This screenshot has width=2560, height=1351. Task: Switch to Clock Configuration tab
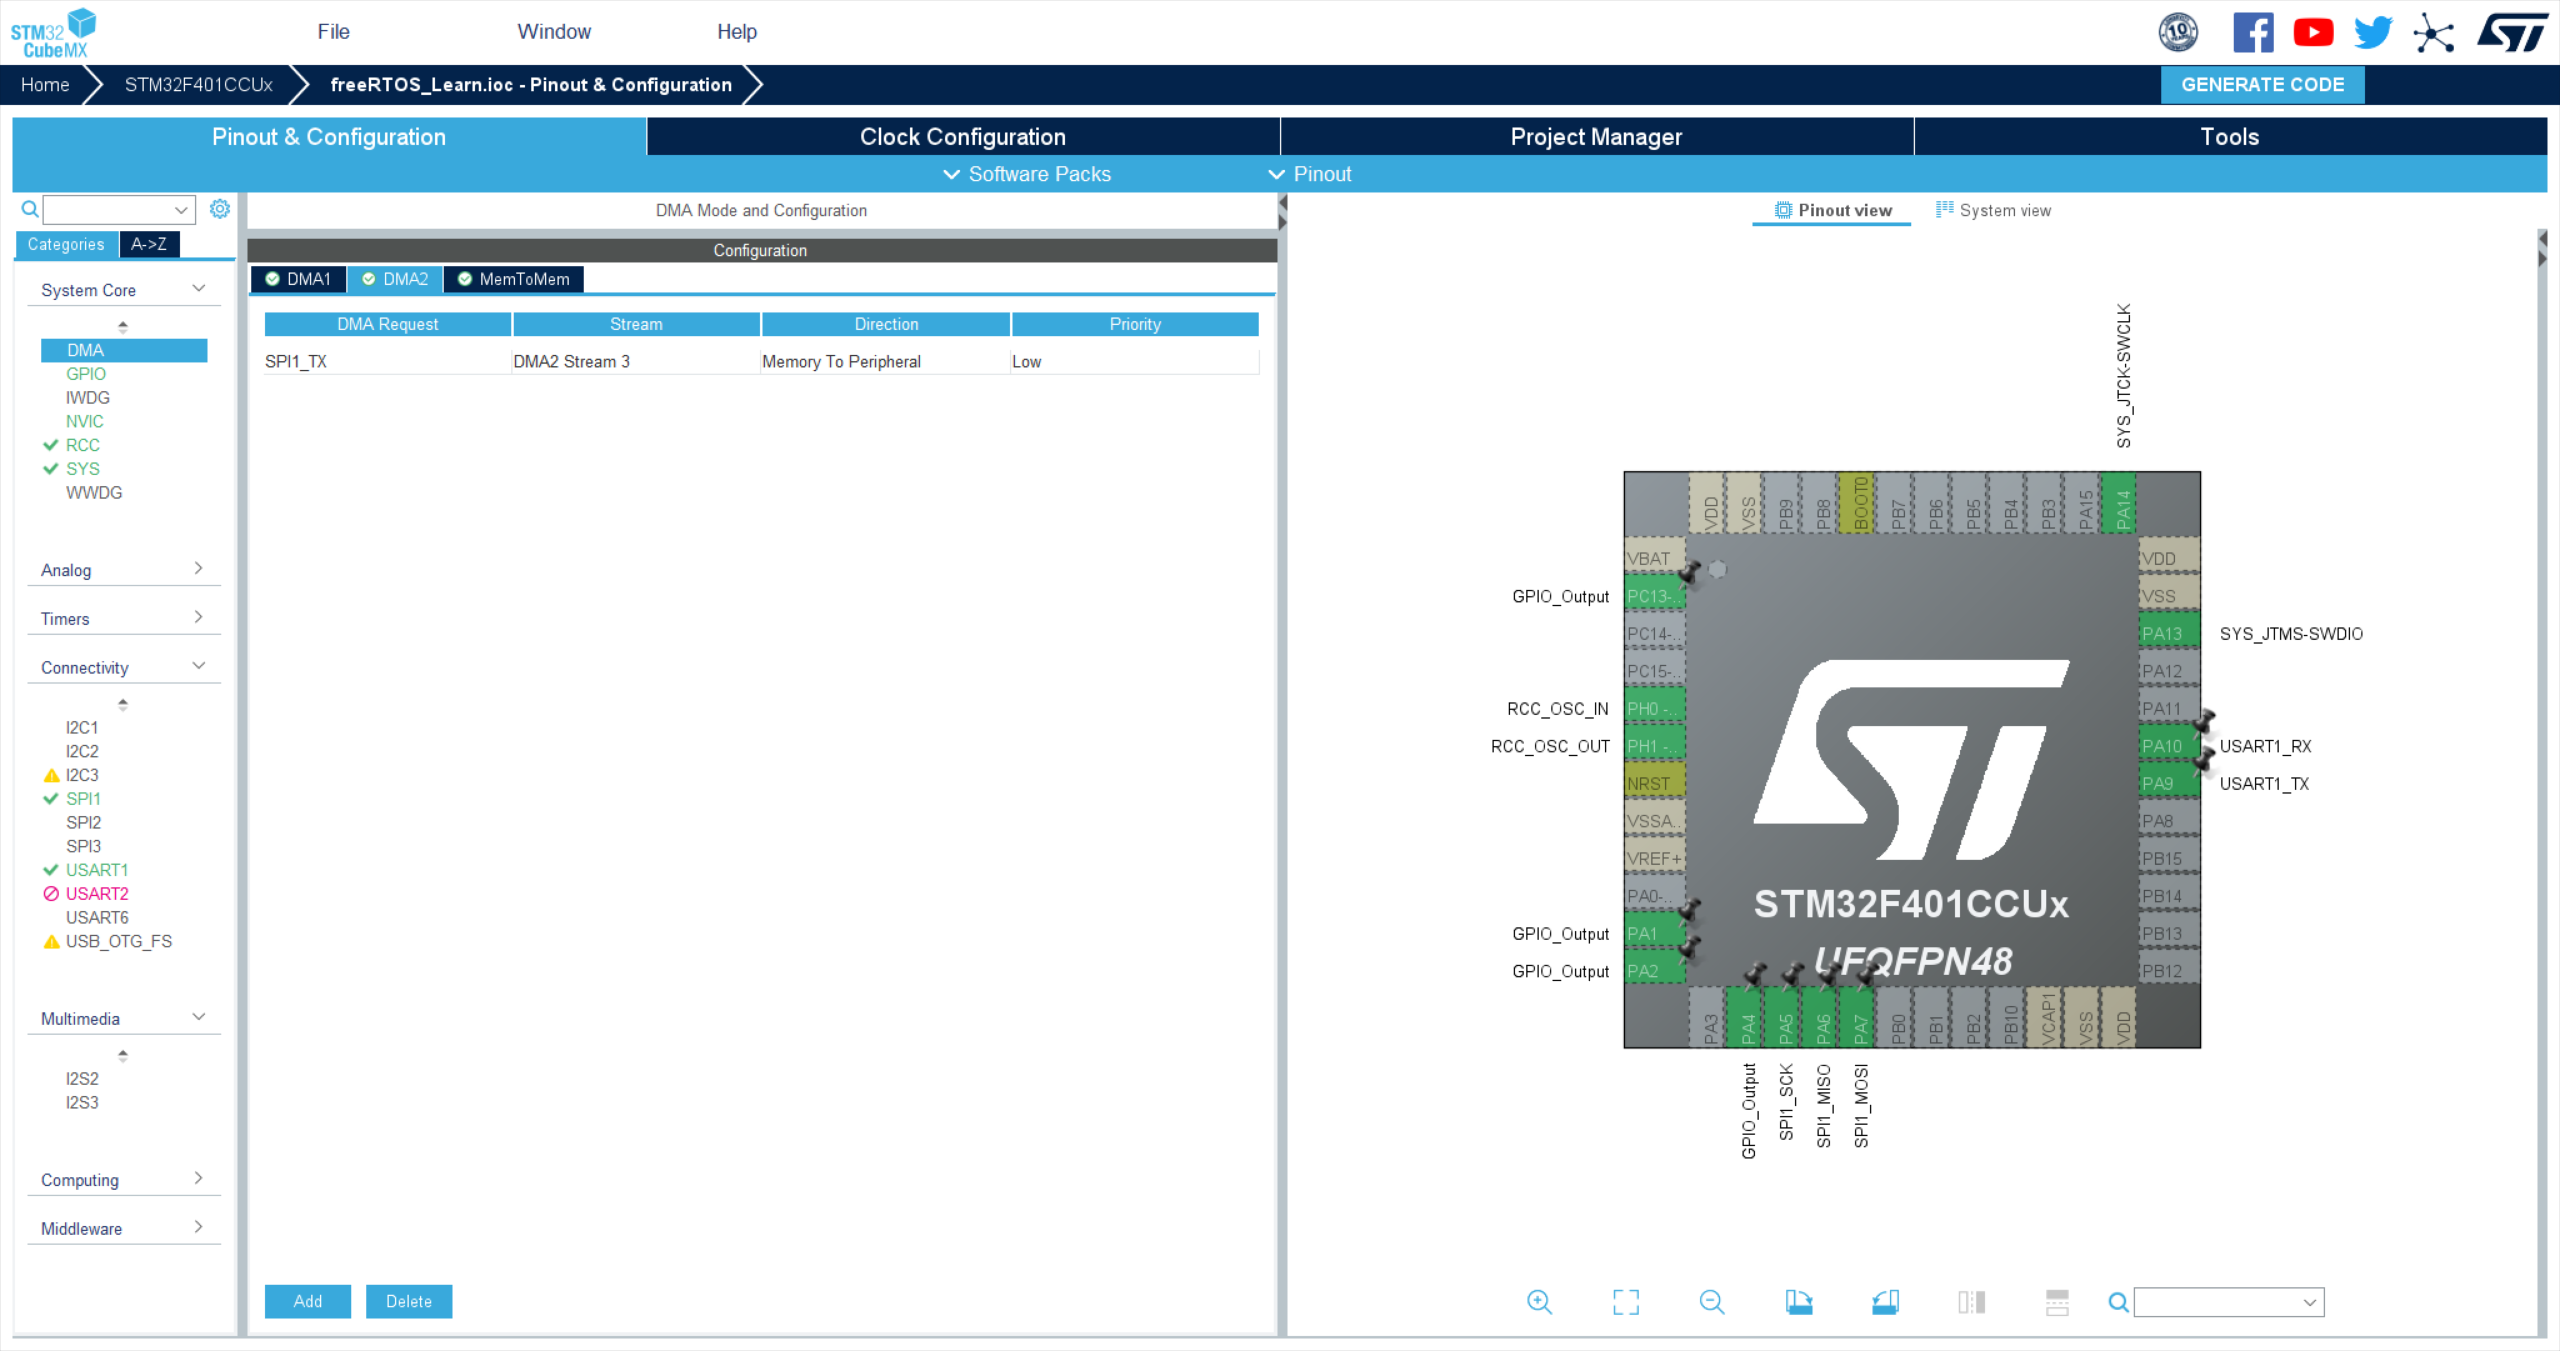pyautogui.click(x=963, y=137)
